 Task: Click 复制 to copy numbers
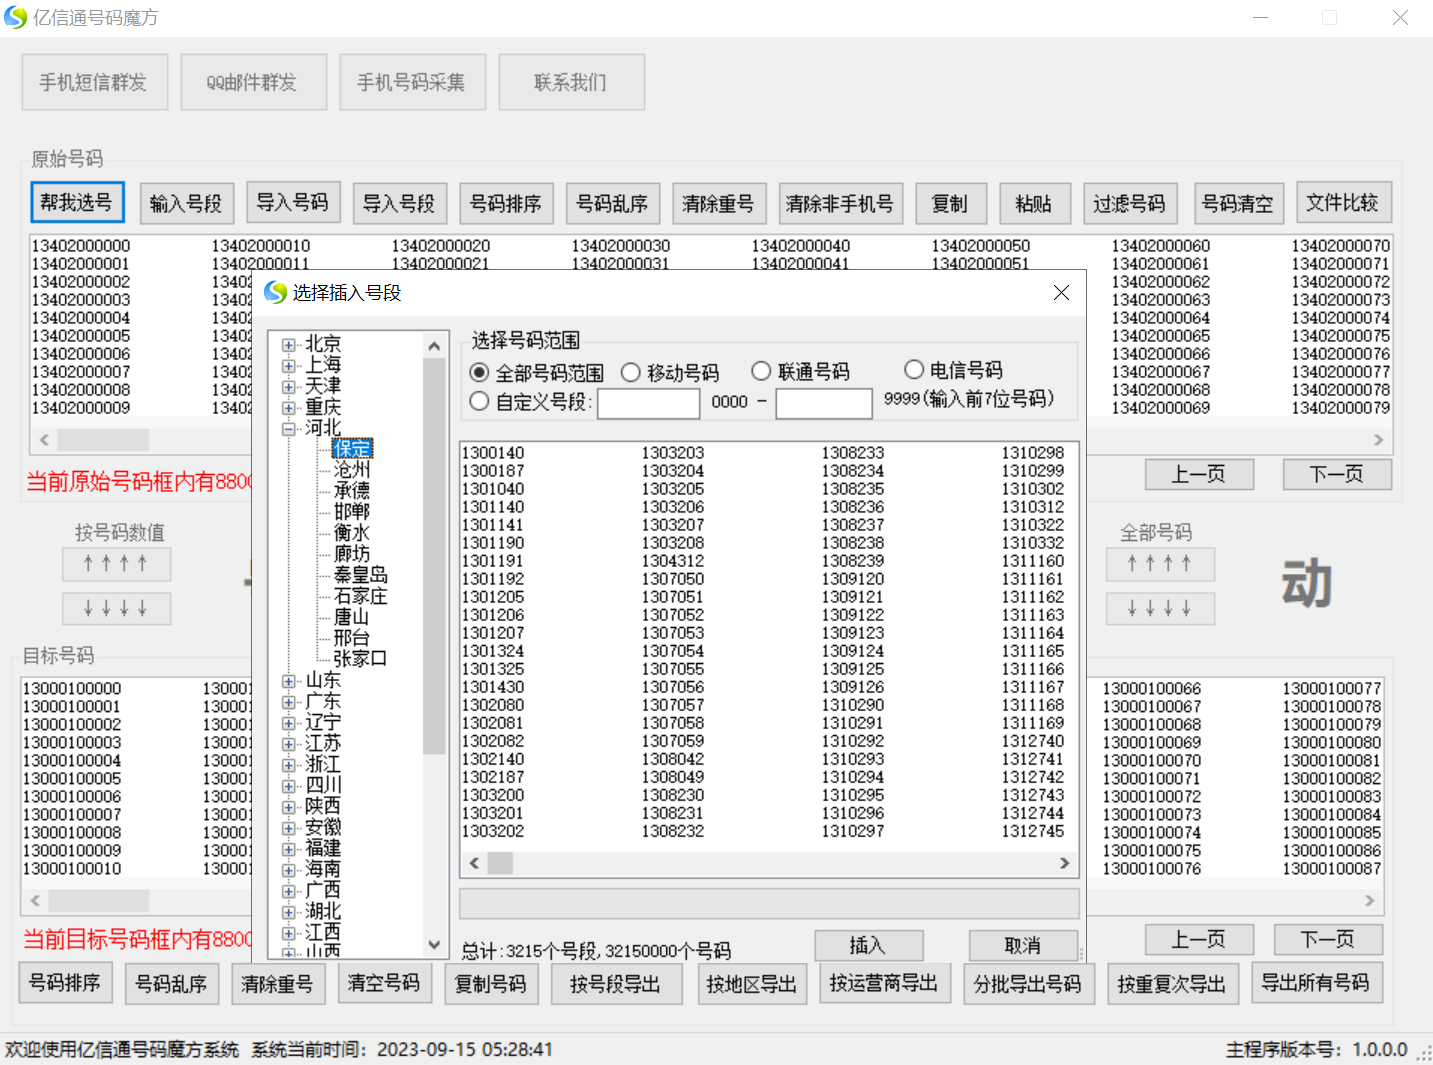tap(951, 203)
